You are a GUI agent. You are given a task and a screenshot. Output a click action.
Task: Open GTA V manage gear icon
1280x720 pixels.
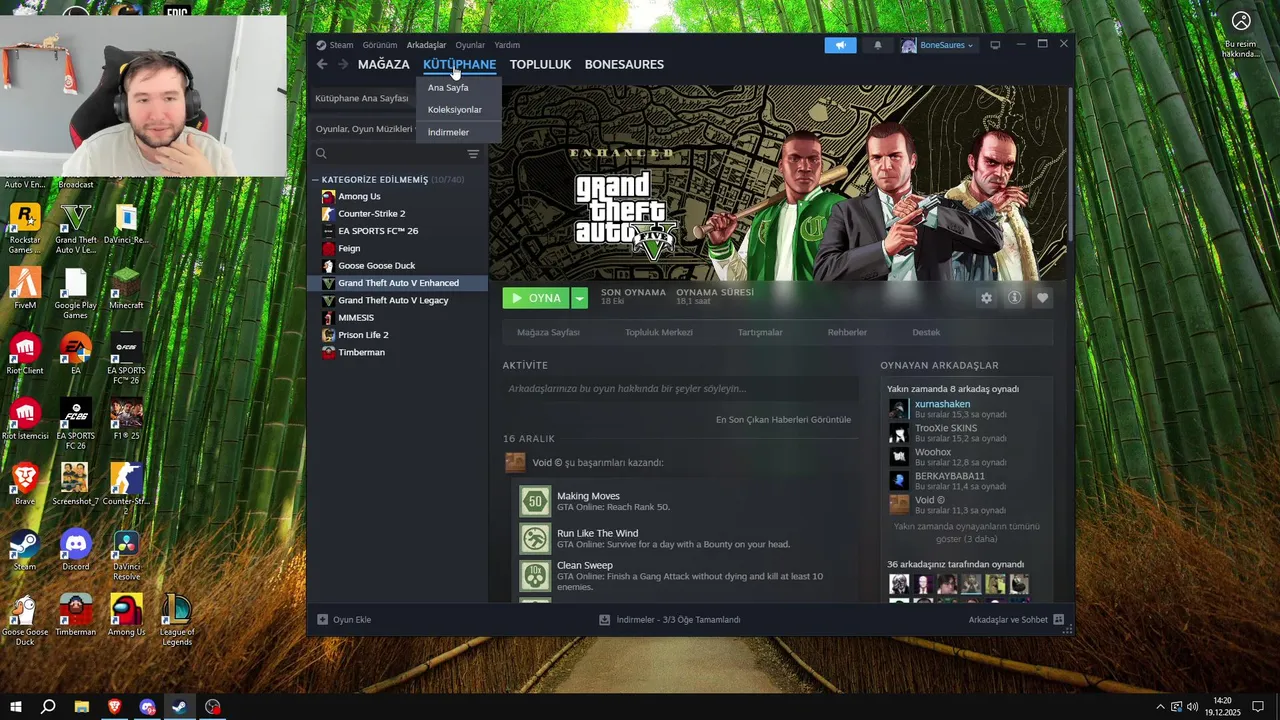coord(986,298)
